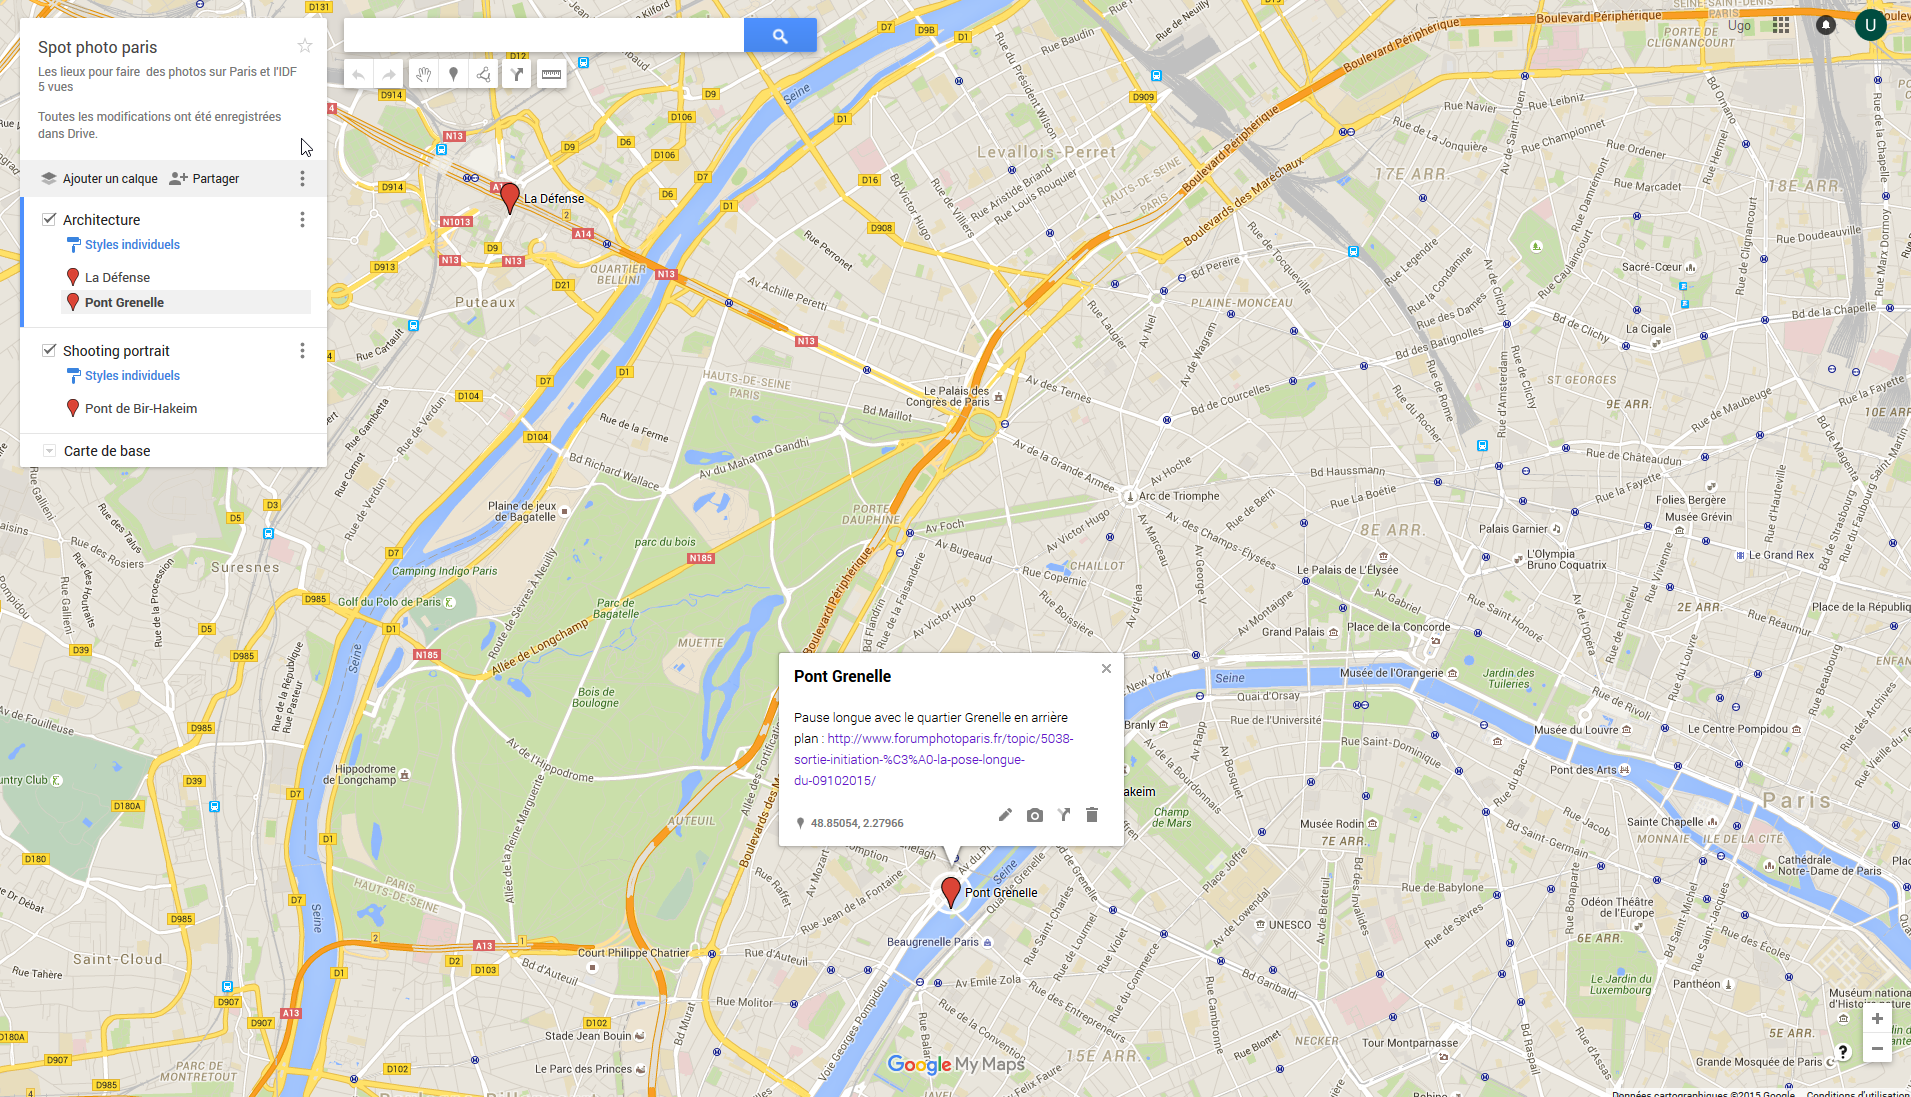The width and height of the screenshot is (1911, 1097).
Task: Click the blue search button
Action: [x=780, y=36]
